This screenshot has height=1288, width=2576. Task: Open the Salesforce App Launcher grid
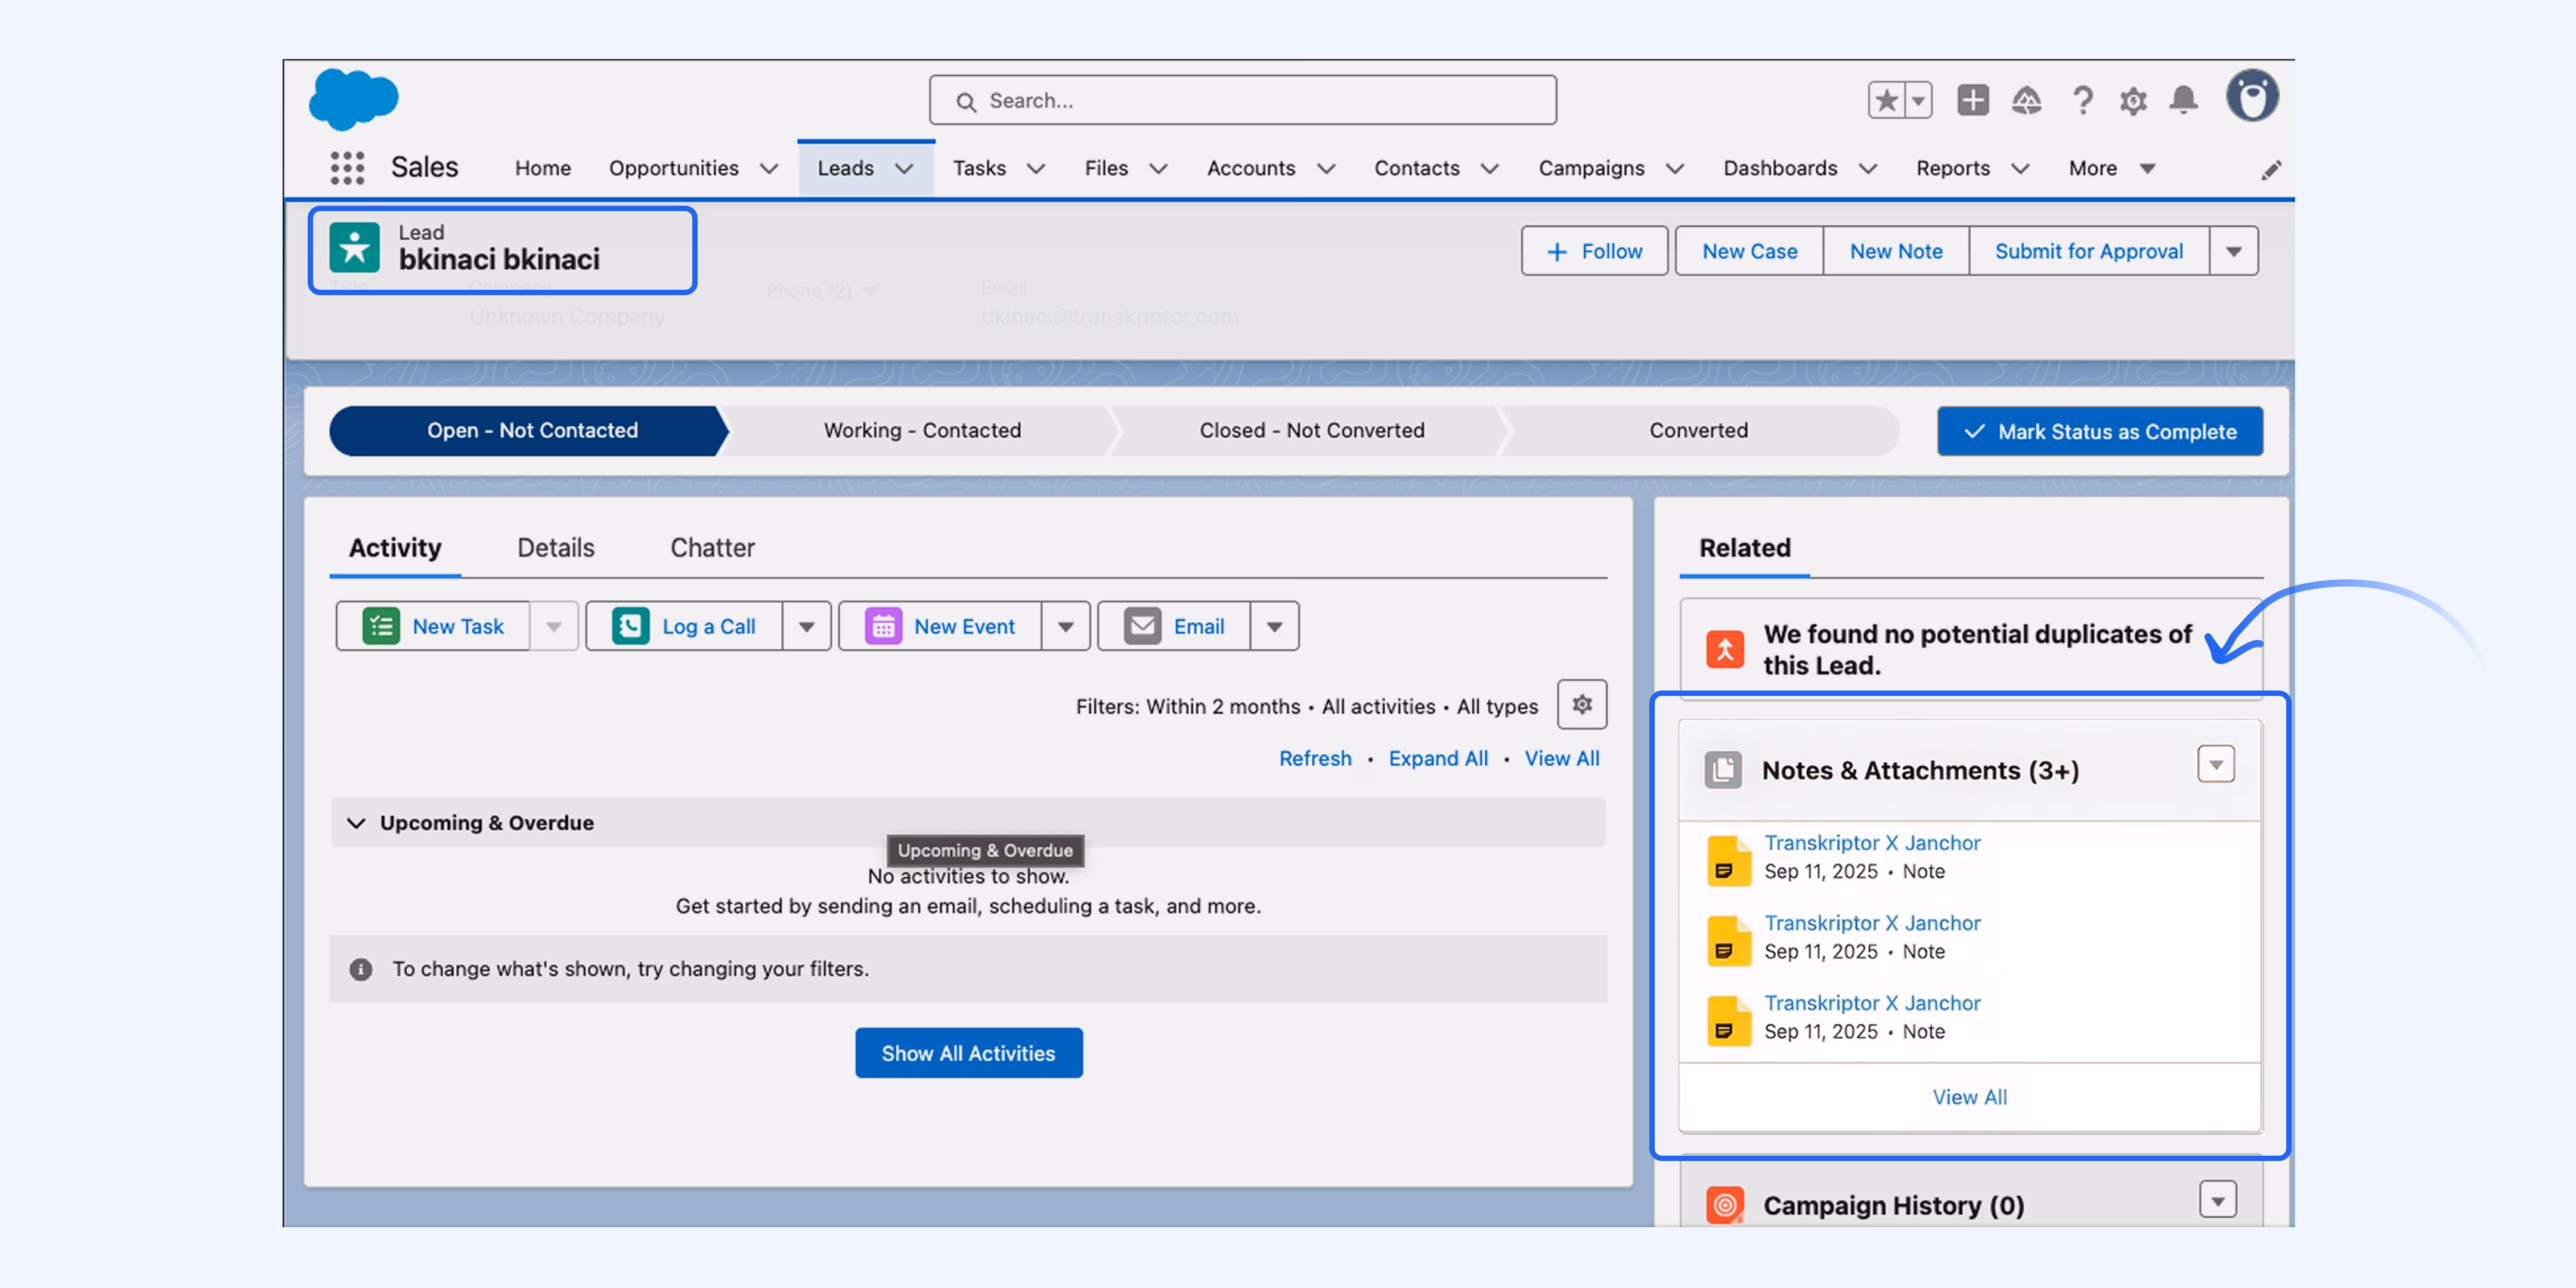point(347,167)
